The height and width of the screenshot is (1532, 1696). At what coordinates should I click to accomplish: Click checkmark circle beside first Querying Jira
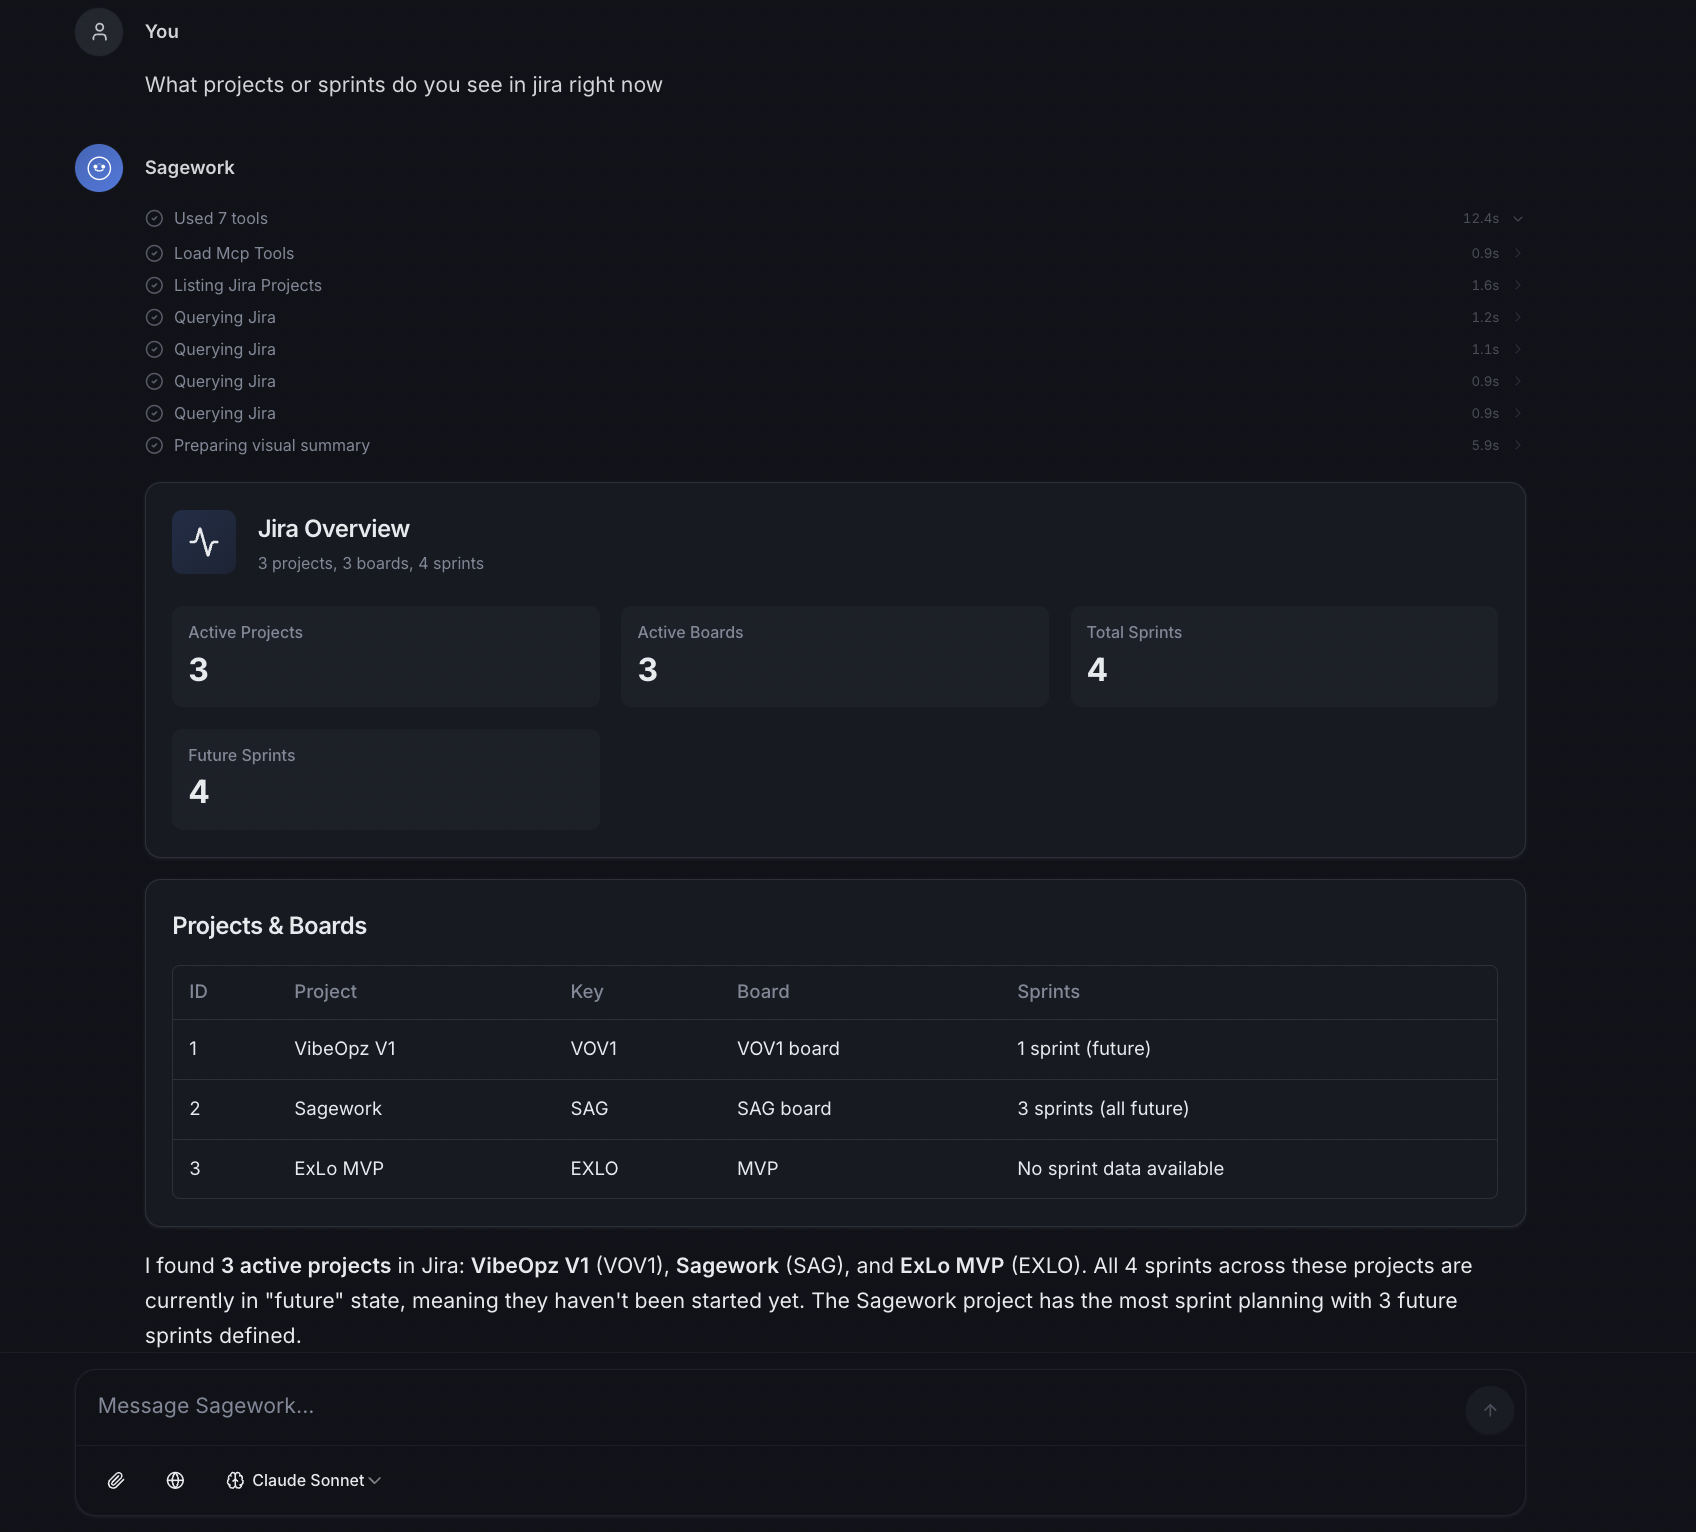point(154,317)
